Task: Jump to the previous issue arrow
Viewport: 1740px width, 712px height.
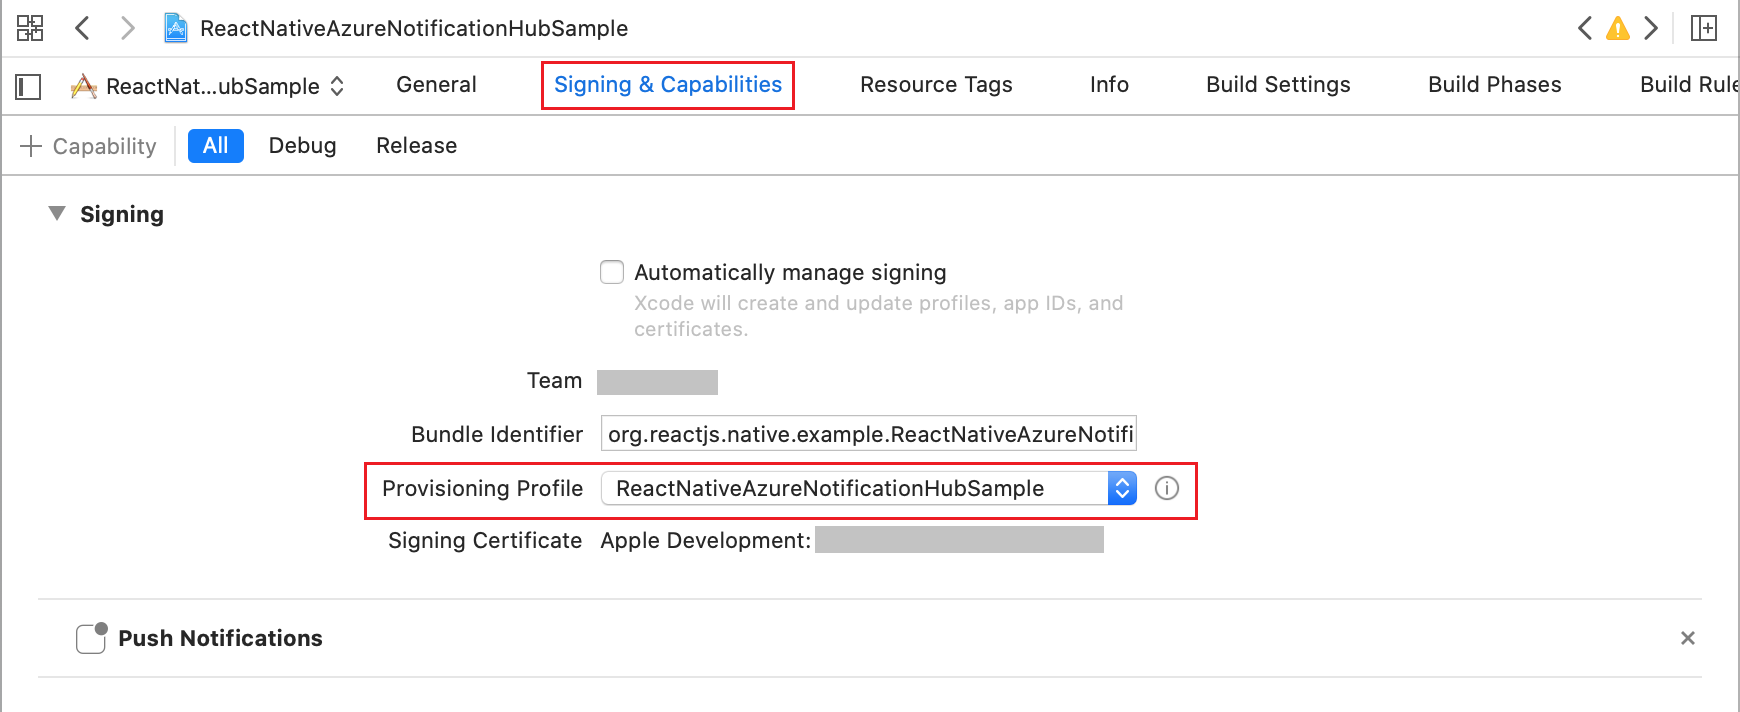Action: point(1585,28)
